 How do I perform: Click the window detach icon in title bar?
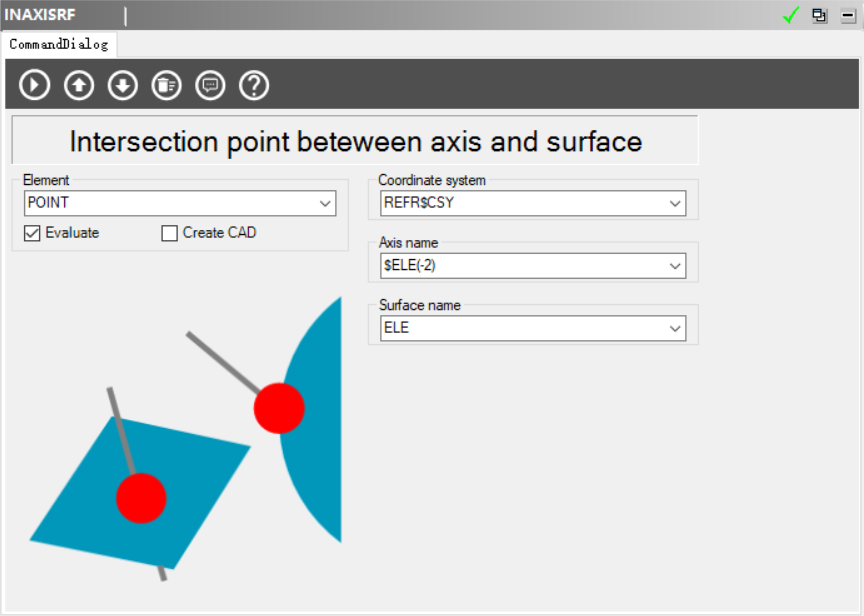click(819, 15)
